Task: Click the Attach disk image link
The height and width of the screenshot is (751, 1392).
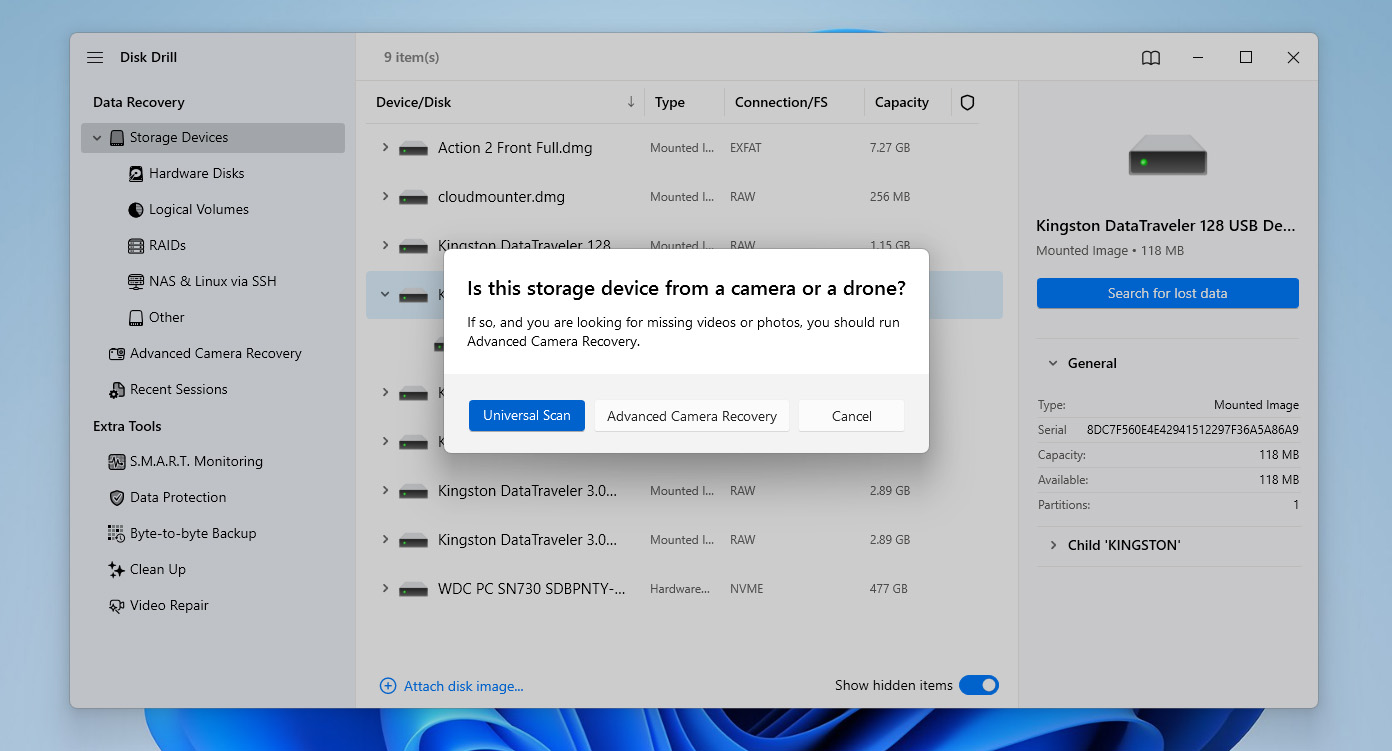Action: (x=463, y=686)
